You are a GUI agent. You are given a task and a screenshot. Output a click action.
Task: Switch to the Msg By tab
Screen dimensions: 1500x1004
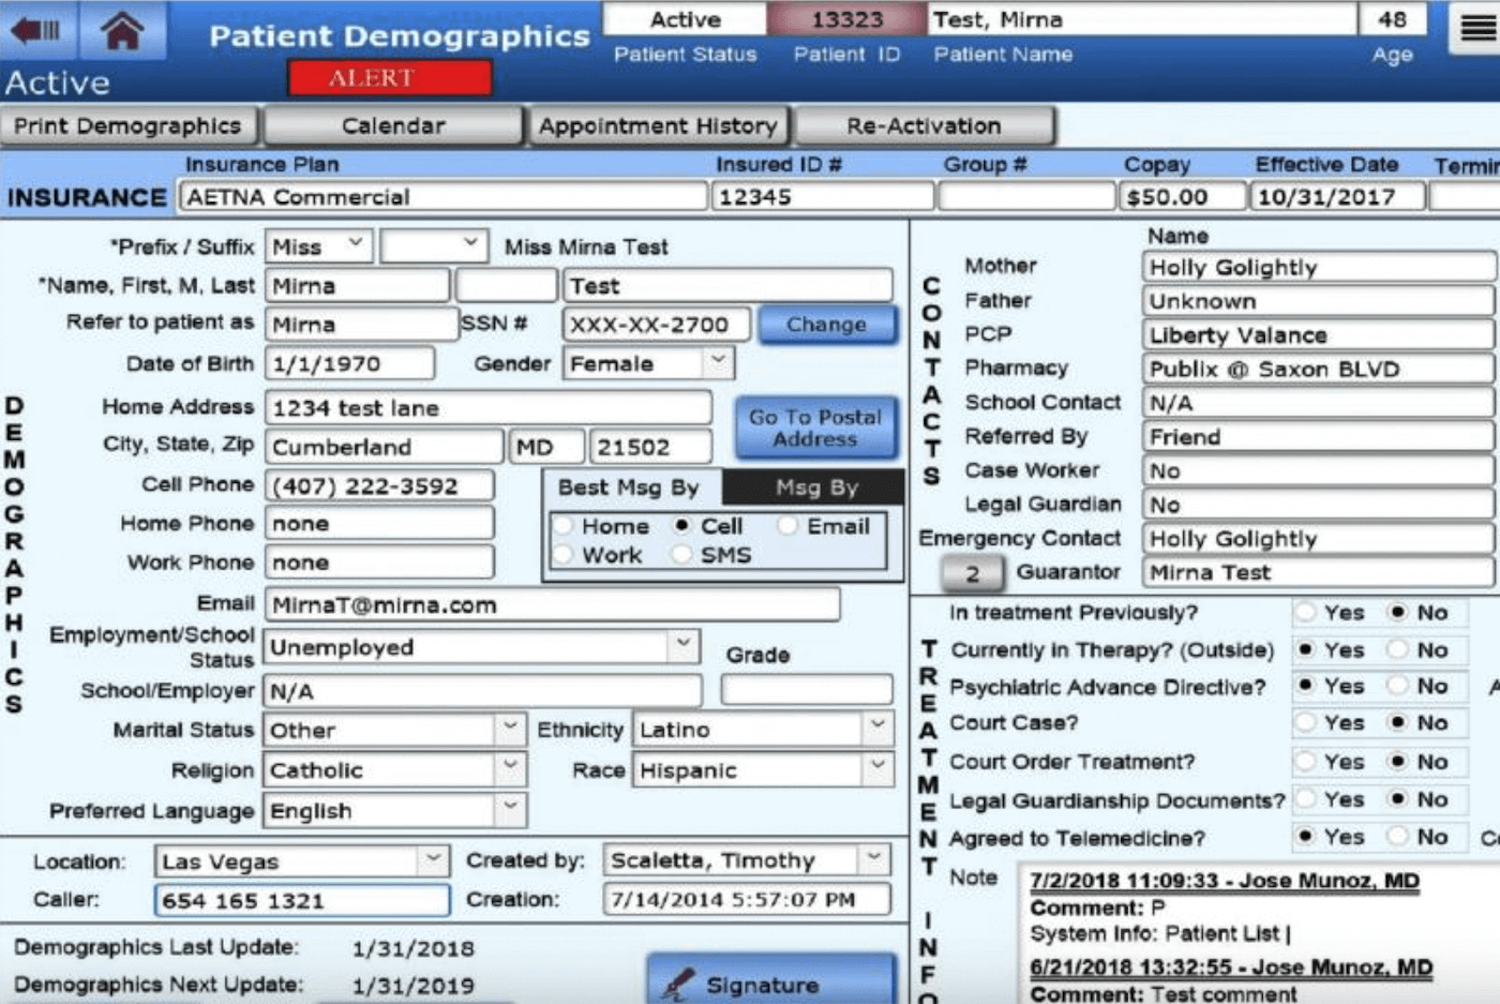pyautogui.click(x=815, y=487)
